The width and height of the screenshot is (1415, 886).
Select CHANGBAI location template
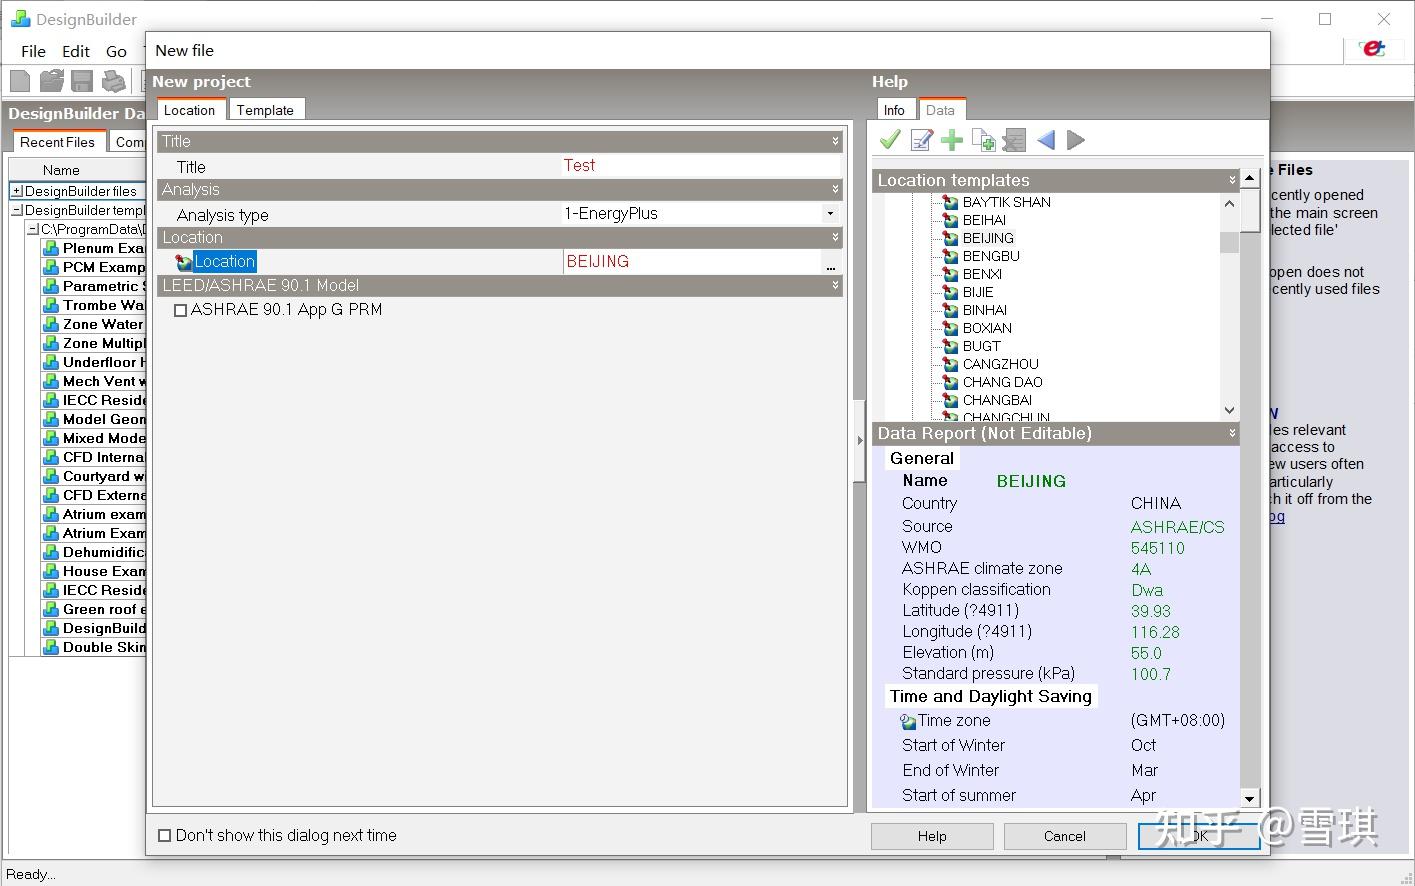997,400
